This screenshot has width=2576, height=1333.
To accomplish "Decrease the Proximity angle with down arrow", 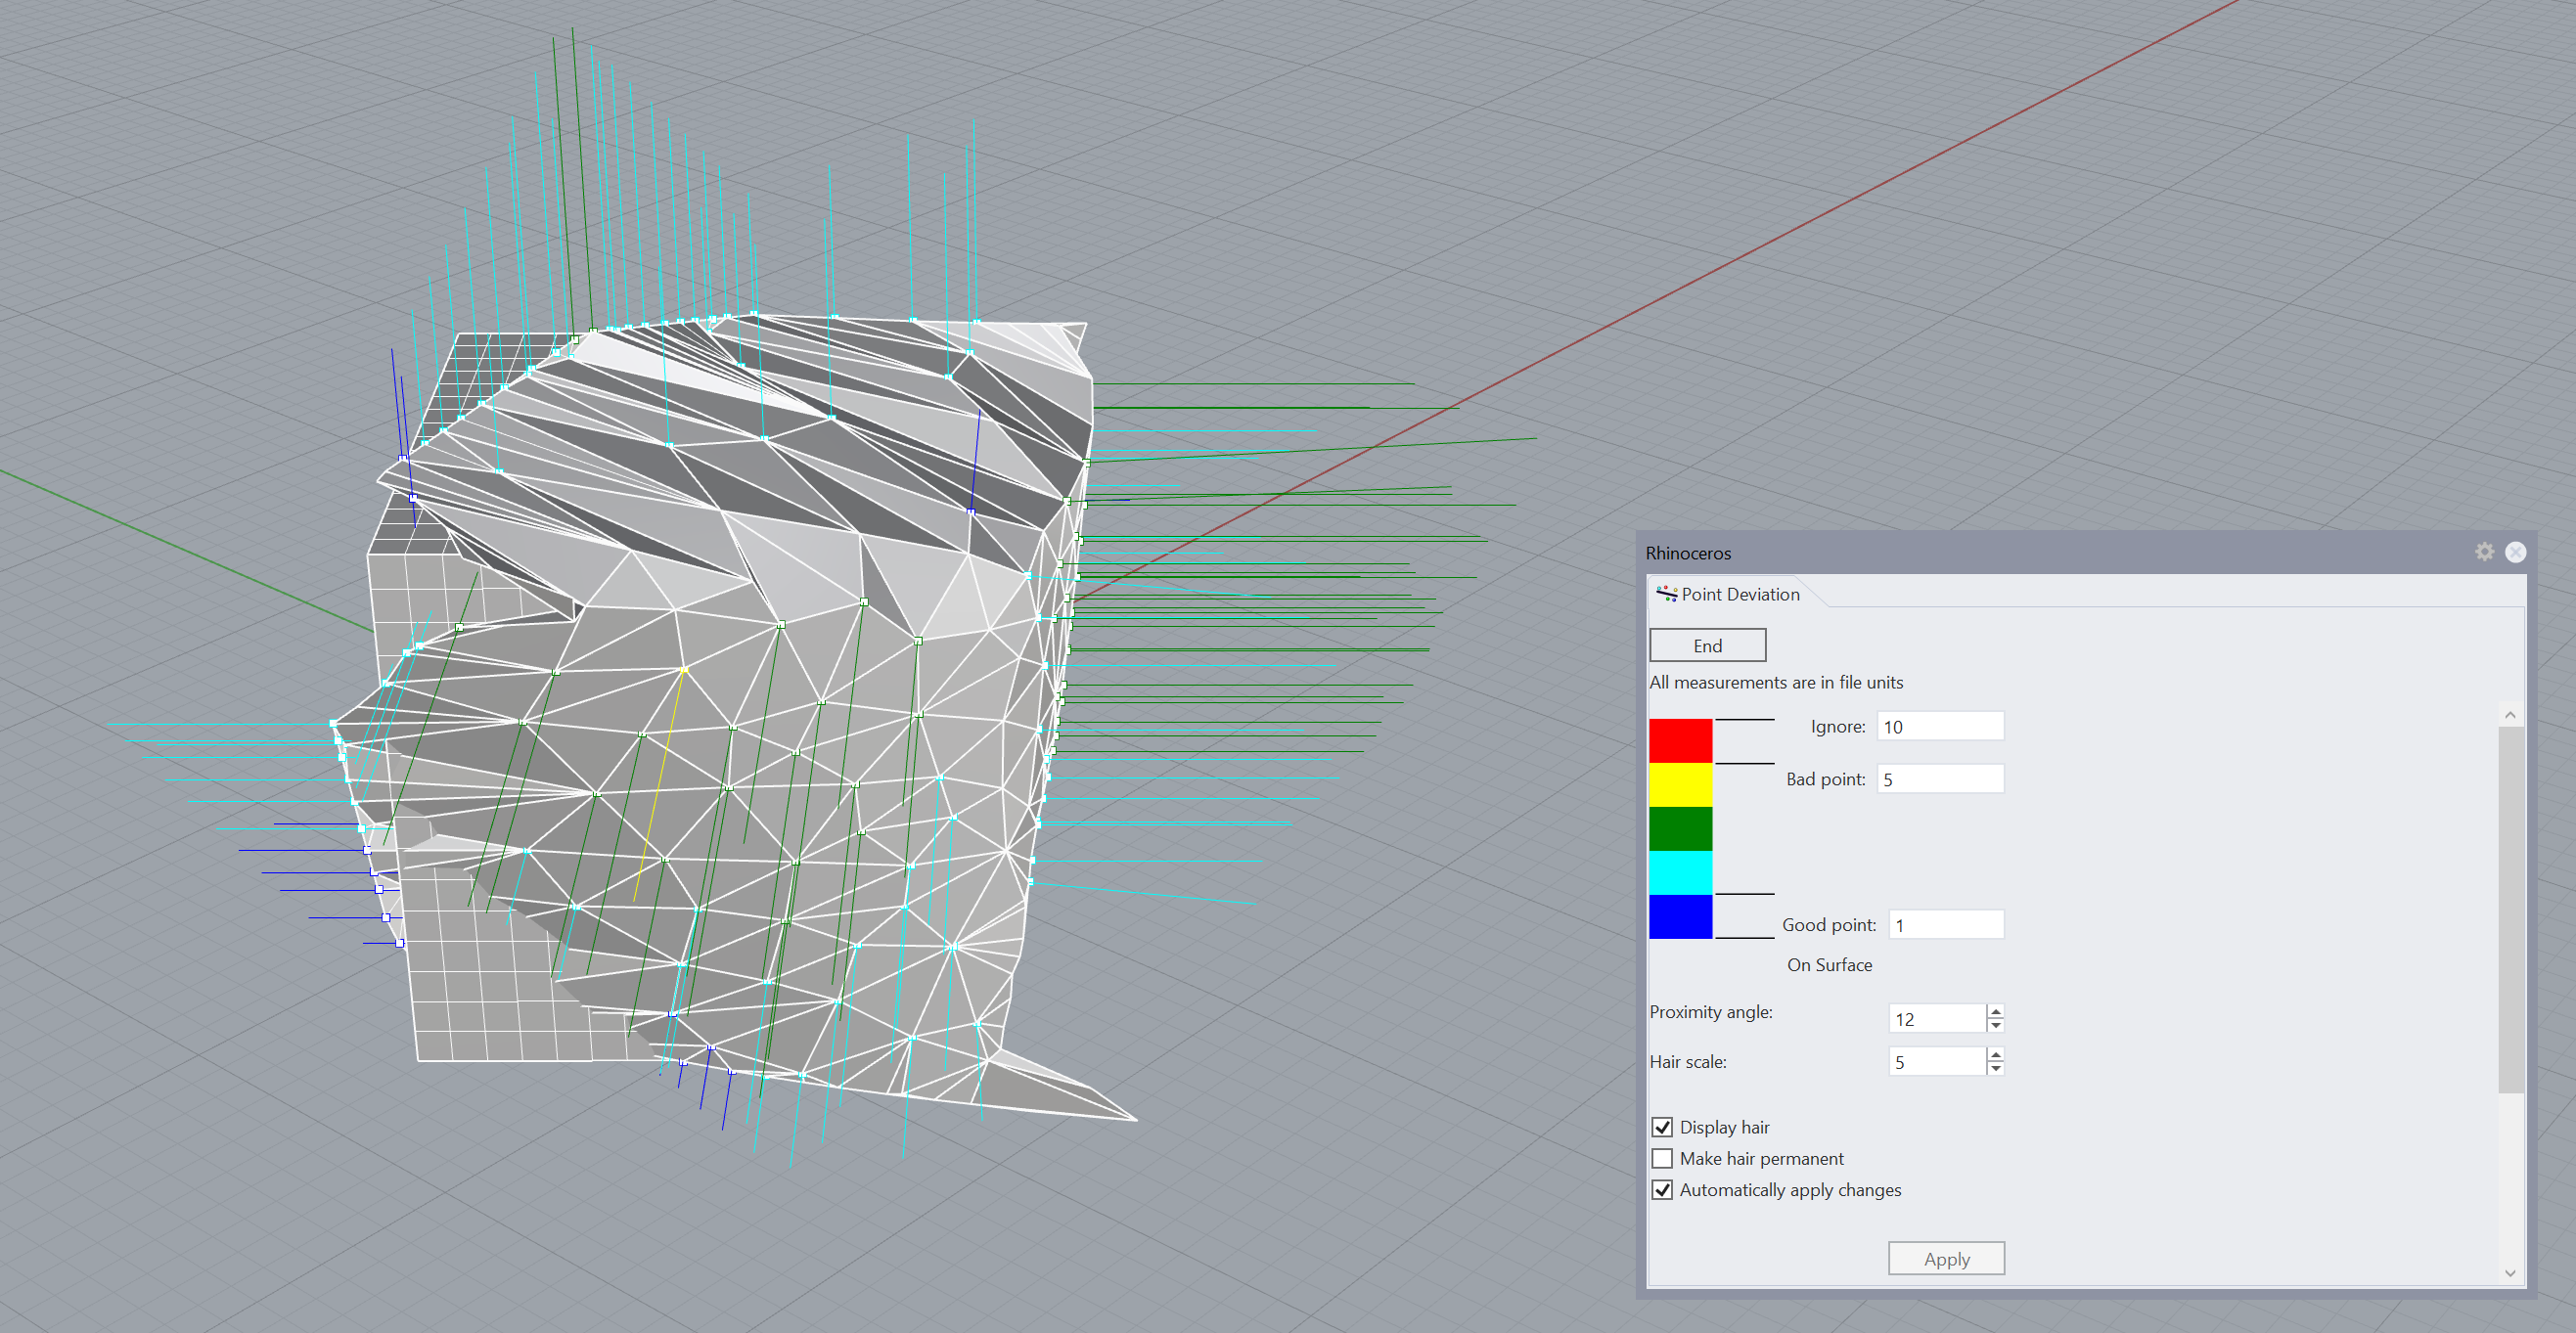I will [x=1995, y=1025].
